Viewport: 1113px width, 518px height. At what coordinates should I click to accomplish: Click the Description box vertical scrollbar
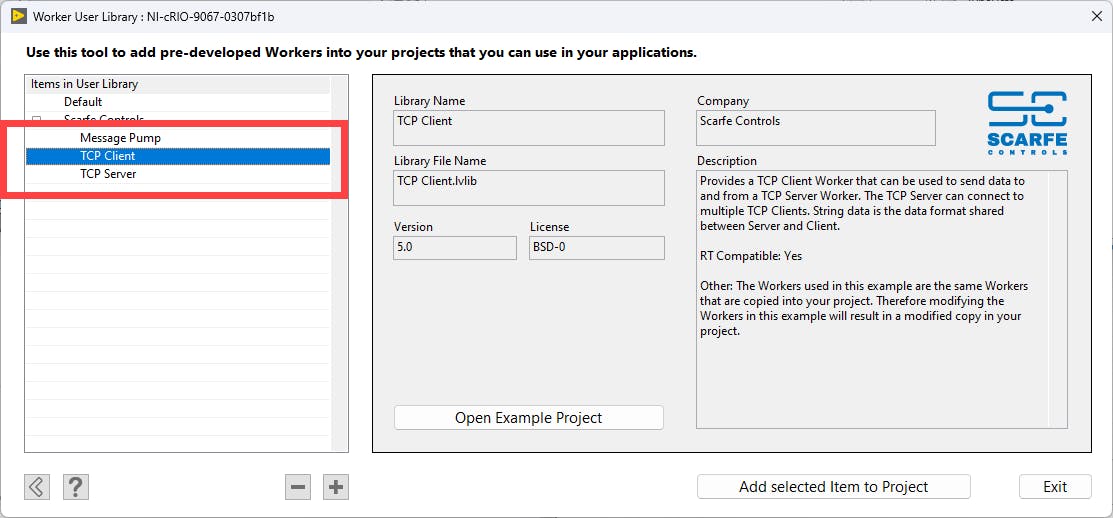[1060, 299]
